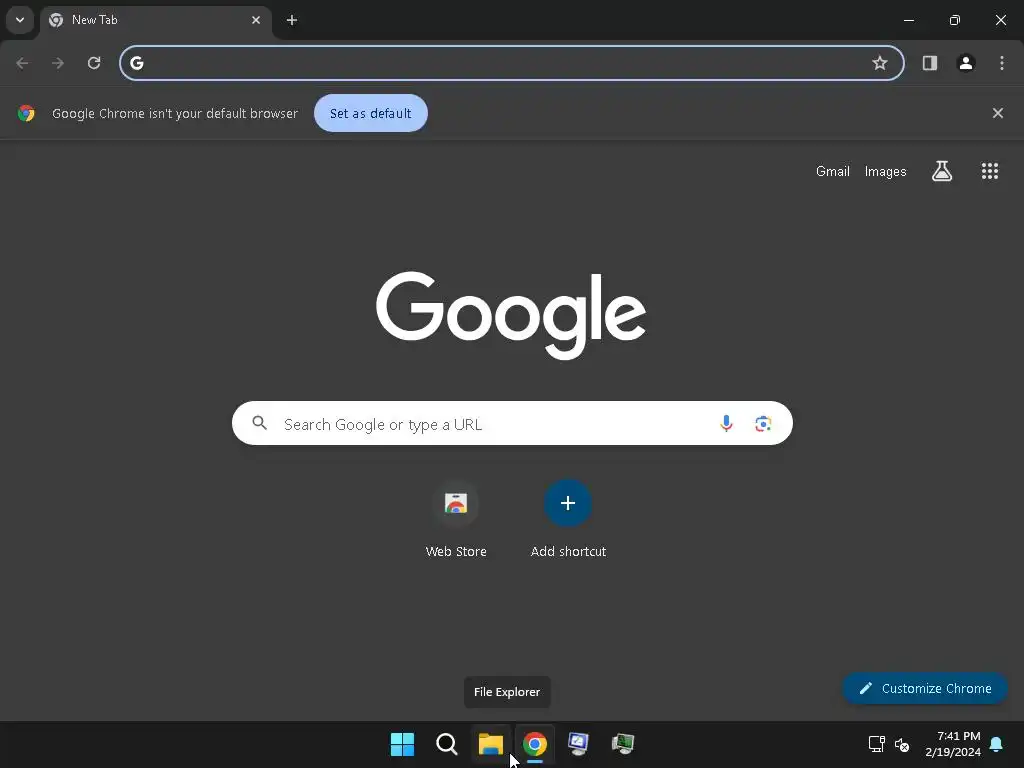The width and height of the screenshot is (1024, 768).
Task: Open Chrome's three-dot menu
Action: point(1002,63)
